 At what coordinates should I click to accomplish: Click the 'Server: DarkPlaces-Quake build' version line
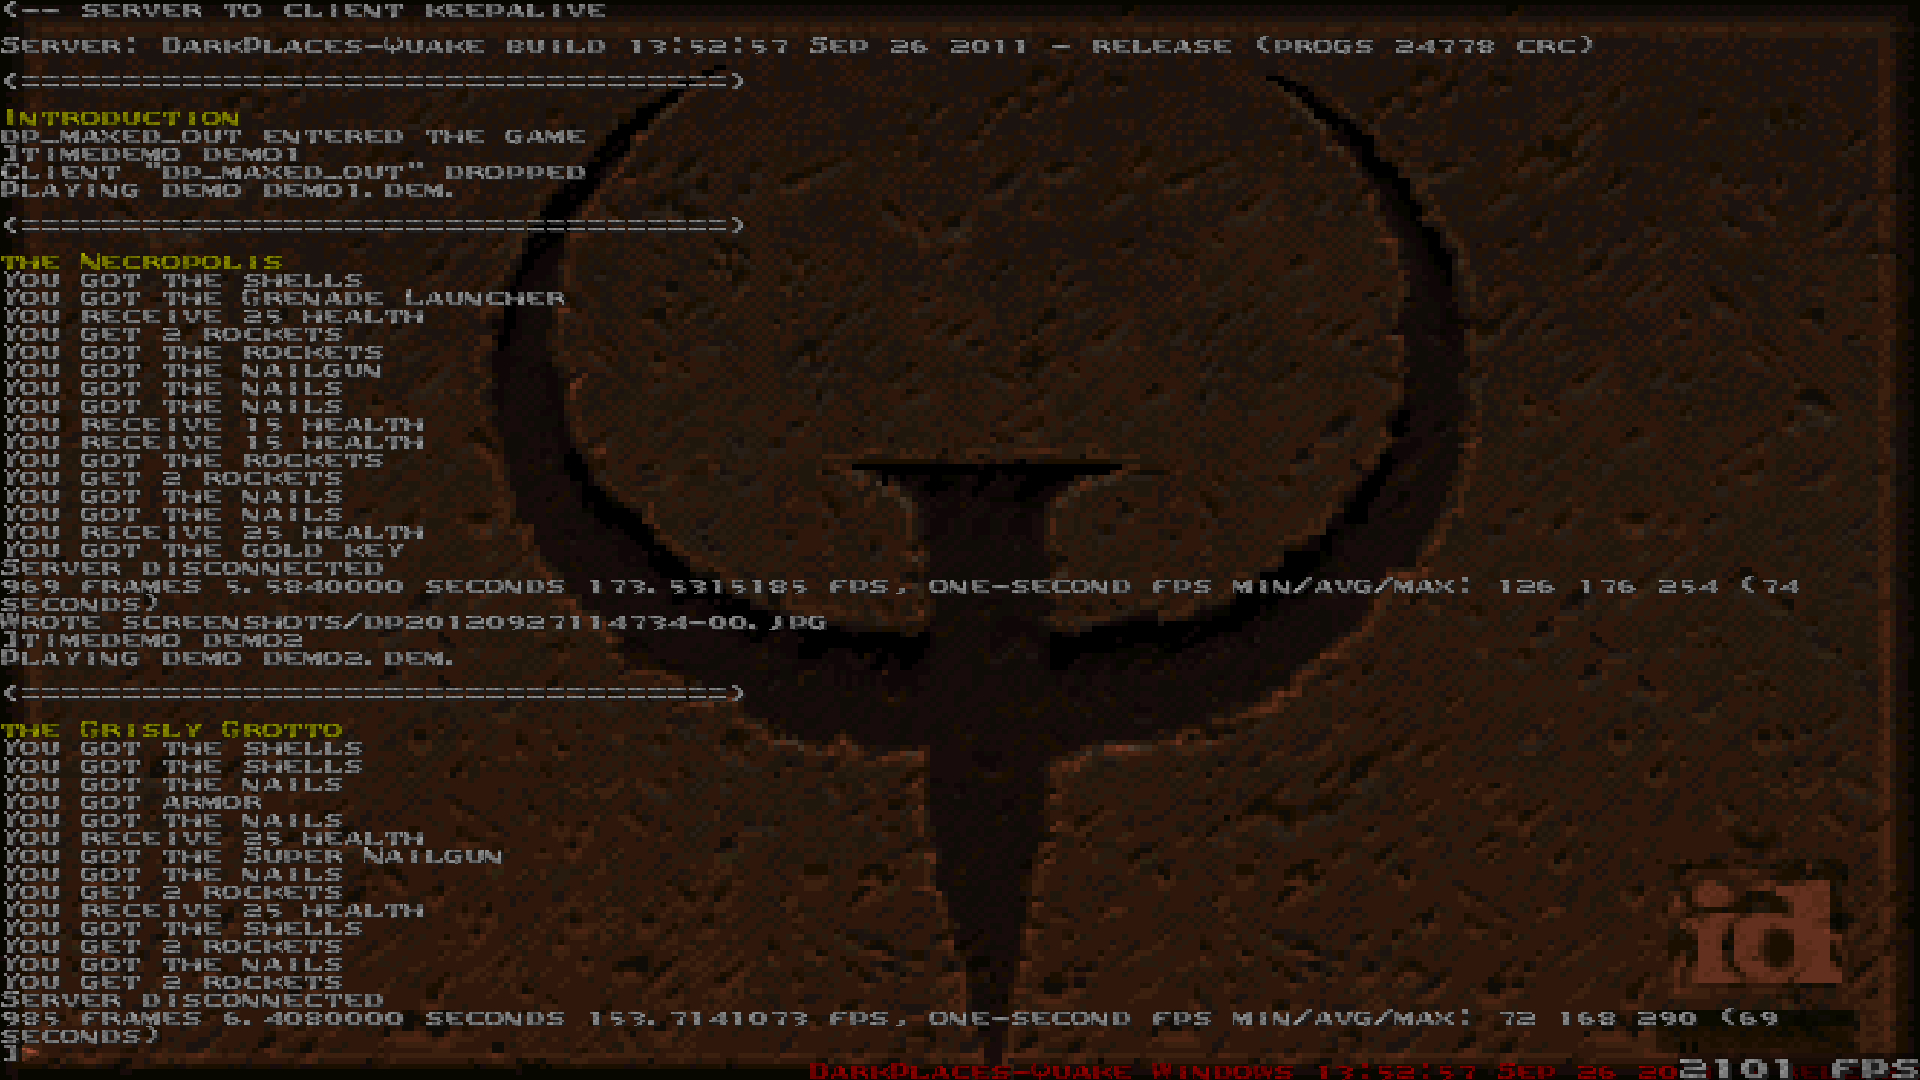[x=797, y=46]
